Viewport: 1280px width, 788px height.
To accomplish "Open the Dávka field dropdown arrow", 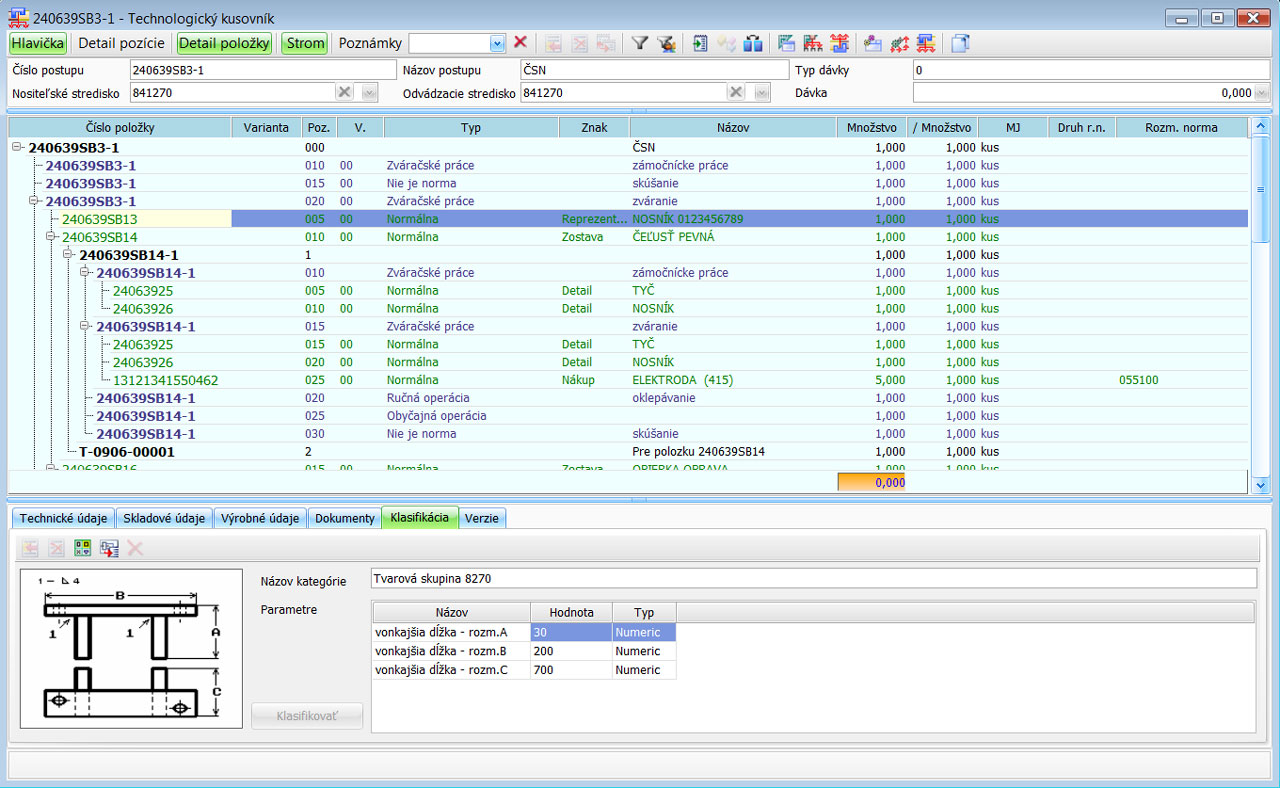I will coord(1262,93).
